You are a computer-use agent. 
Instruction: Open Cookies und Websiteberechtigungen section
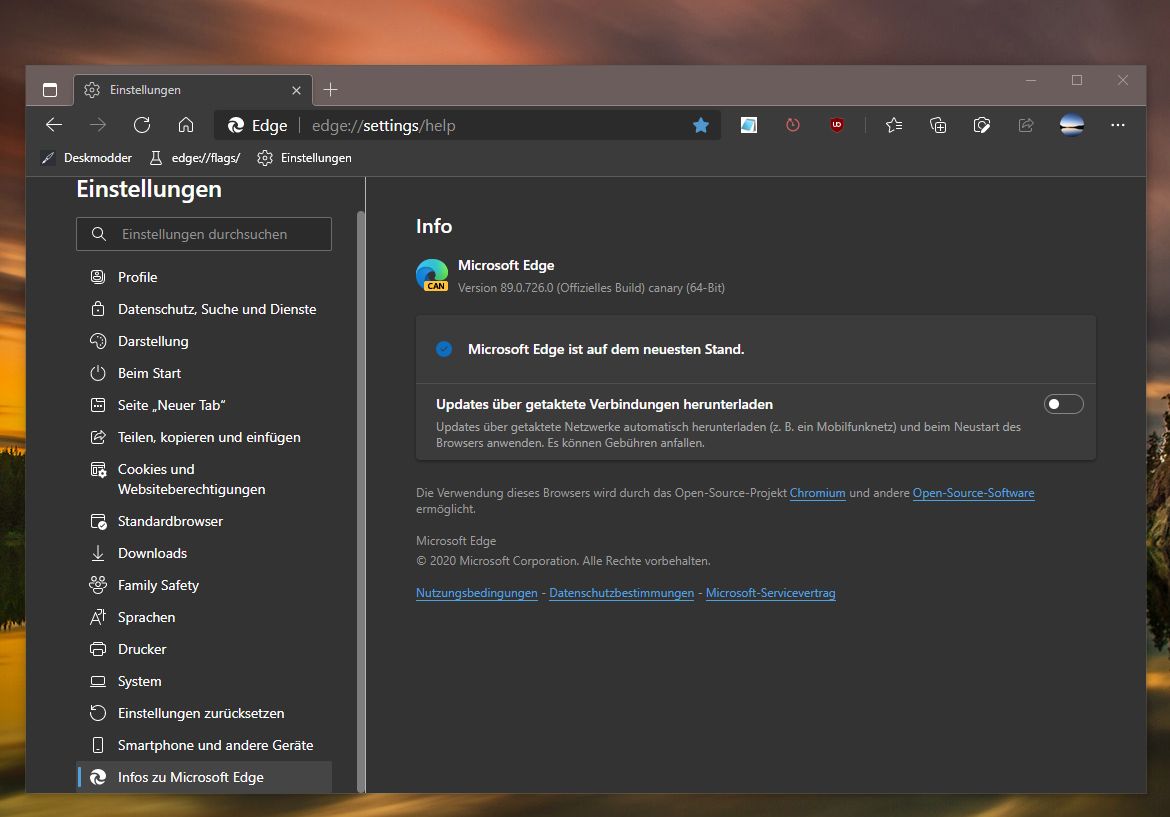204,479
